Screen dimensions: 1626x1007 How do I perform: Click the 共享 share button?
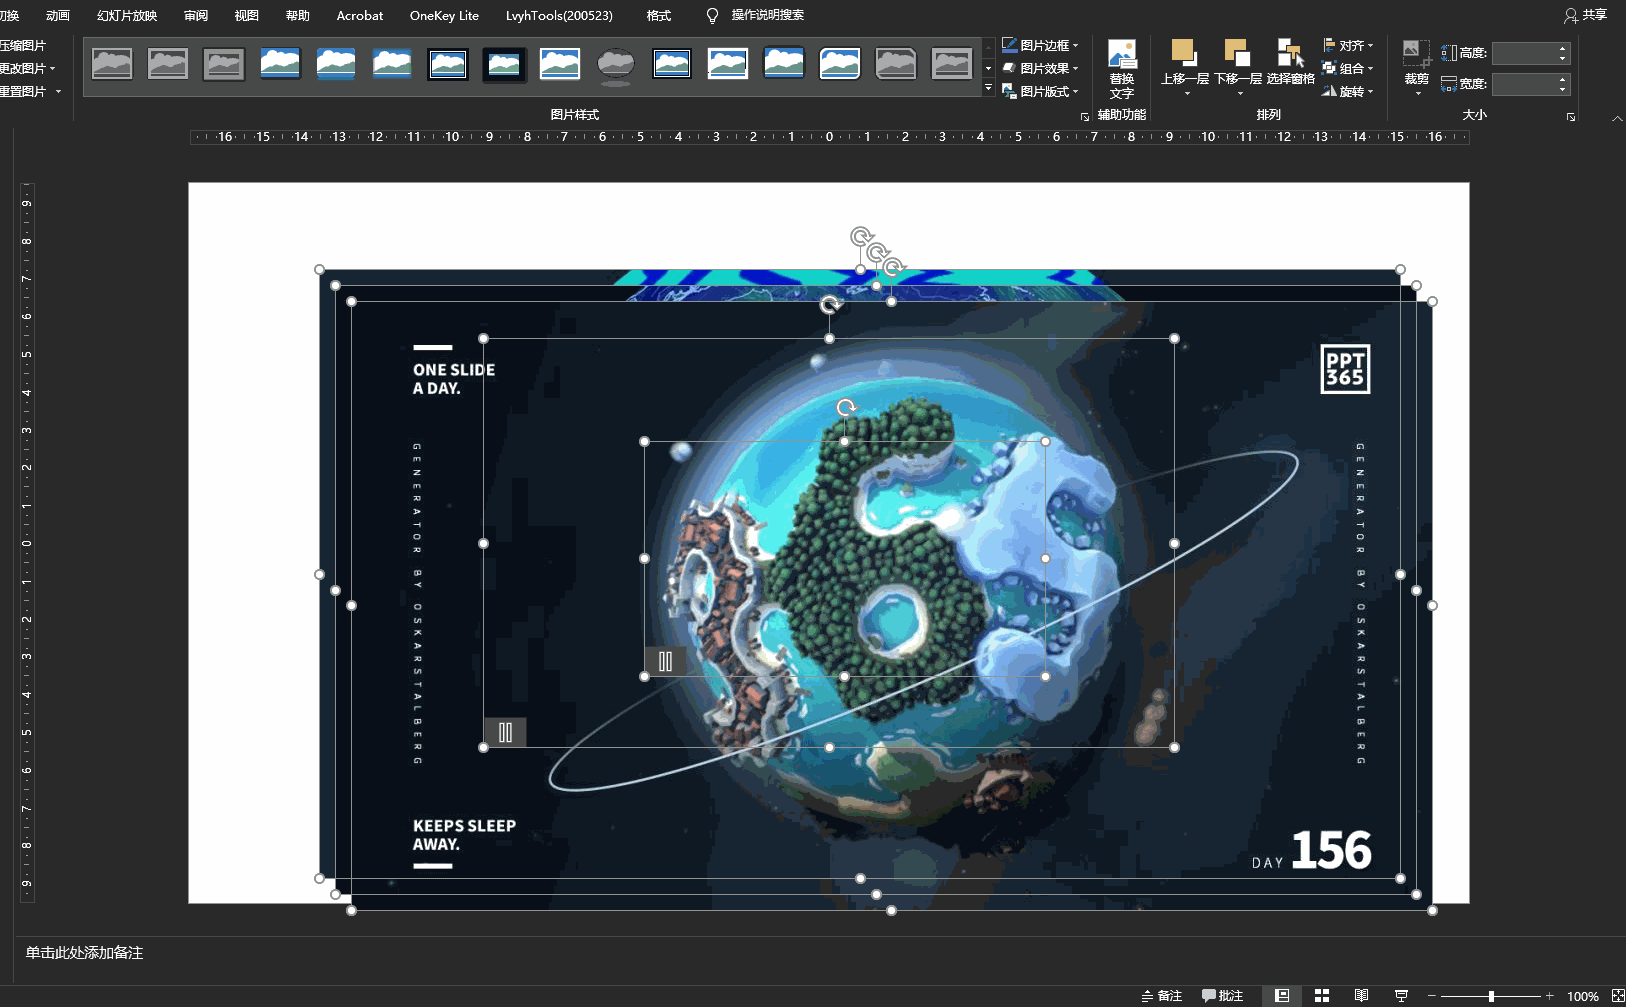pos(1586,15)
